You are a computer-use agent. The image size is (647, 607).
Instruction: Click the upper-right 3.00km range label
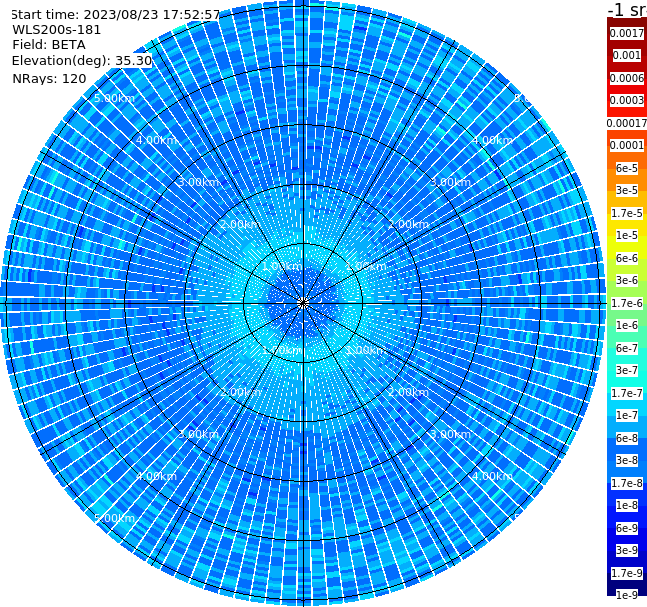pos(451,182)
